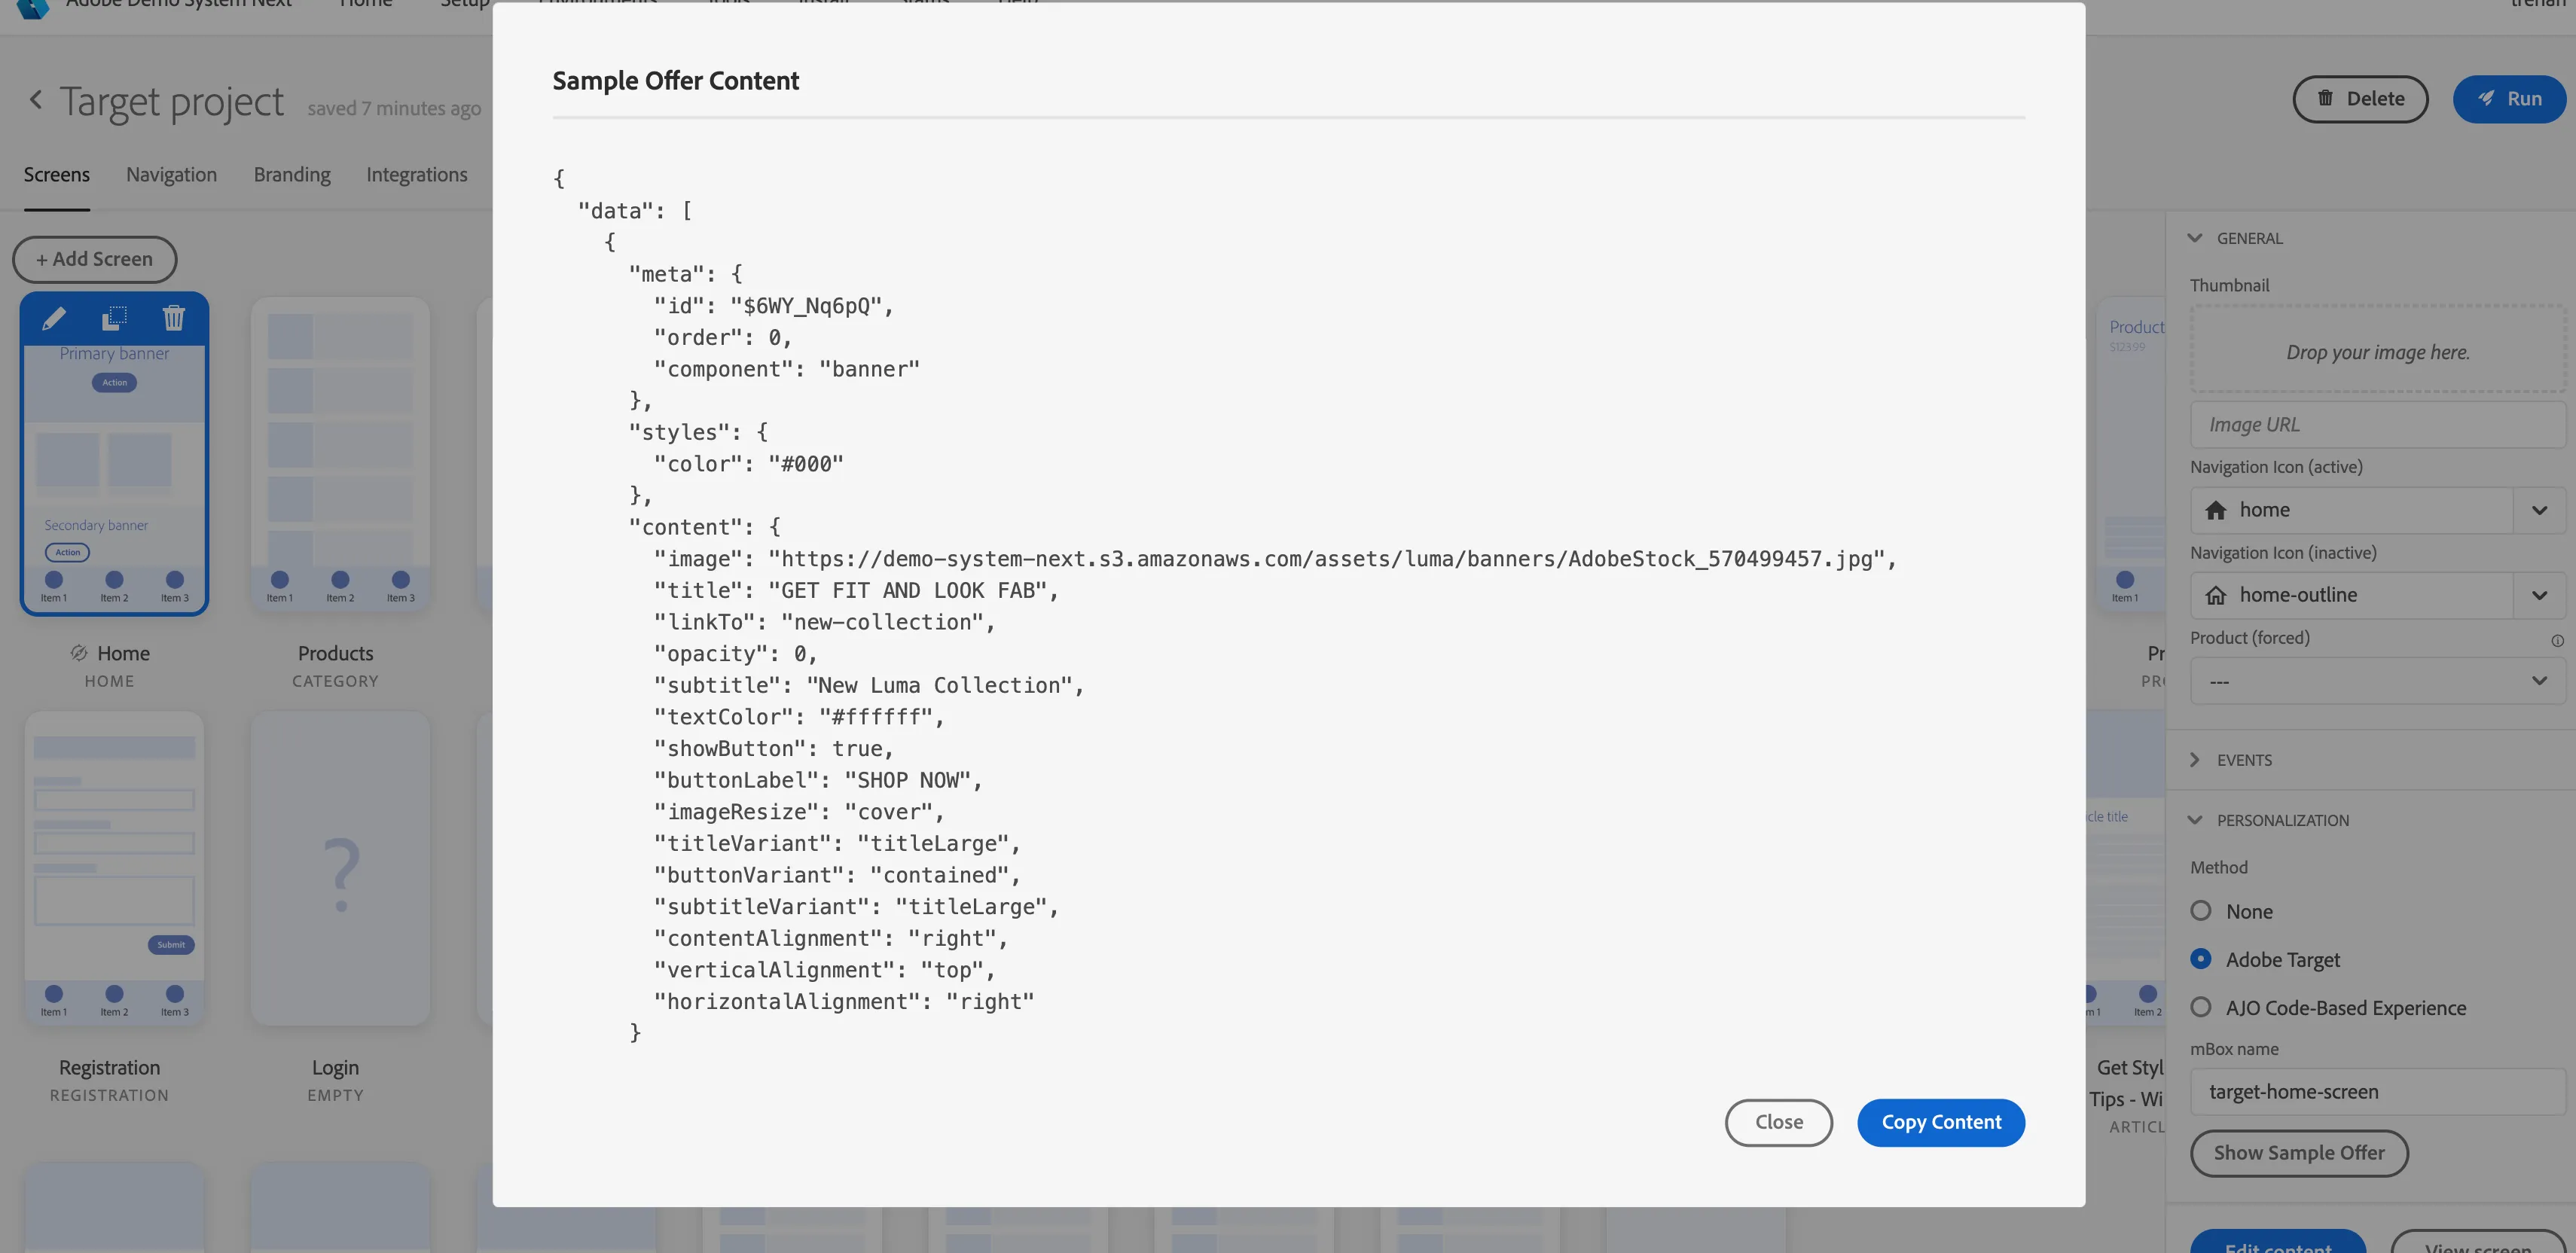This screenshot has height=1253, width=2576.
Task: Click the home icon in active navigation dropdown
Action: click(2216, 510)
